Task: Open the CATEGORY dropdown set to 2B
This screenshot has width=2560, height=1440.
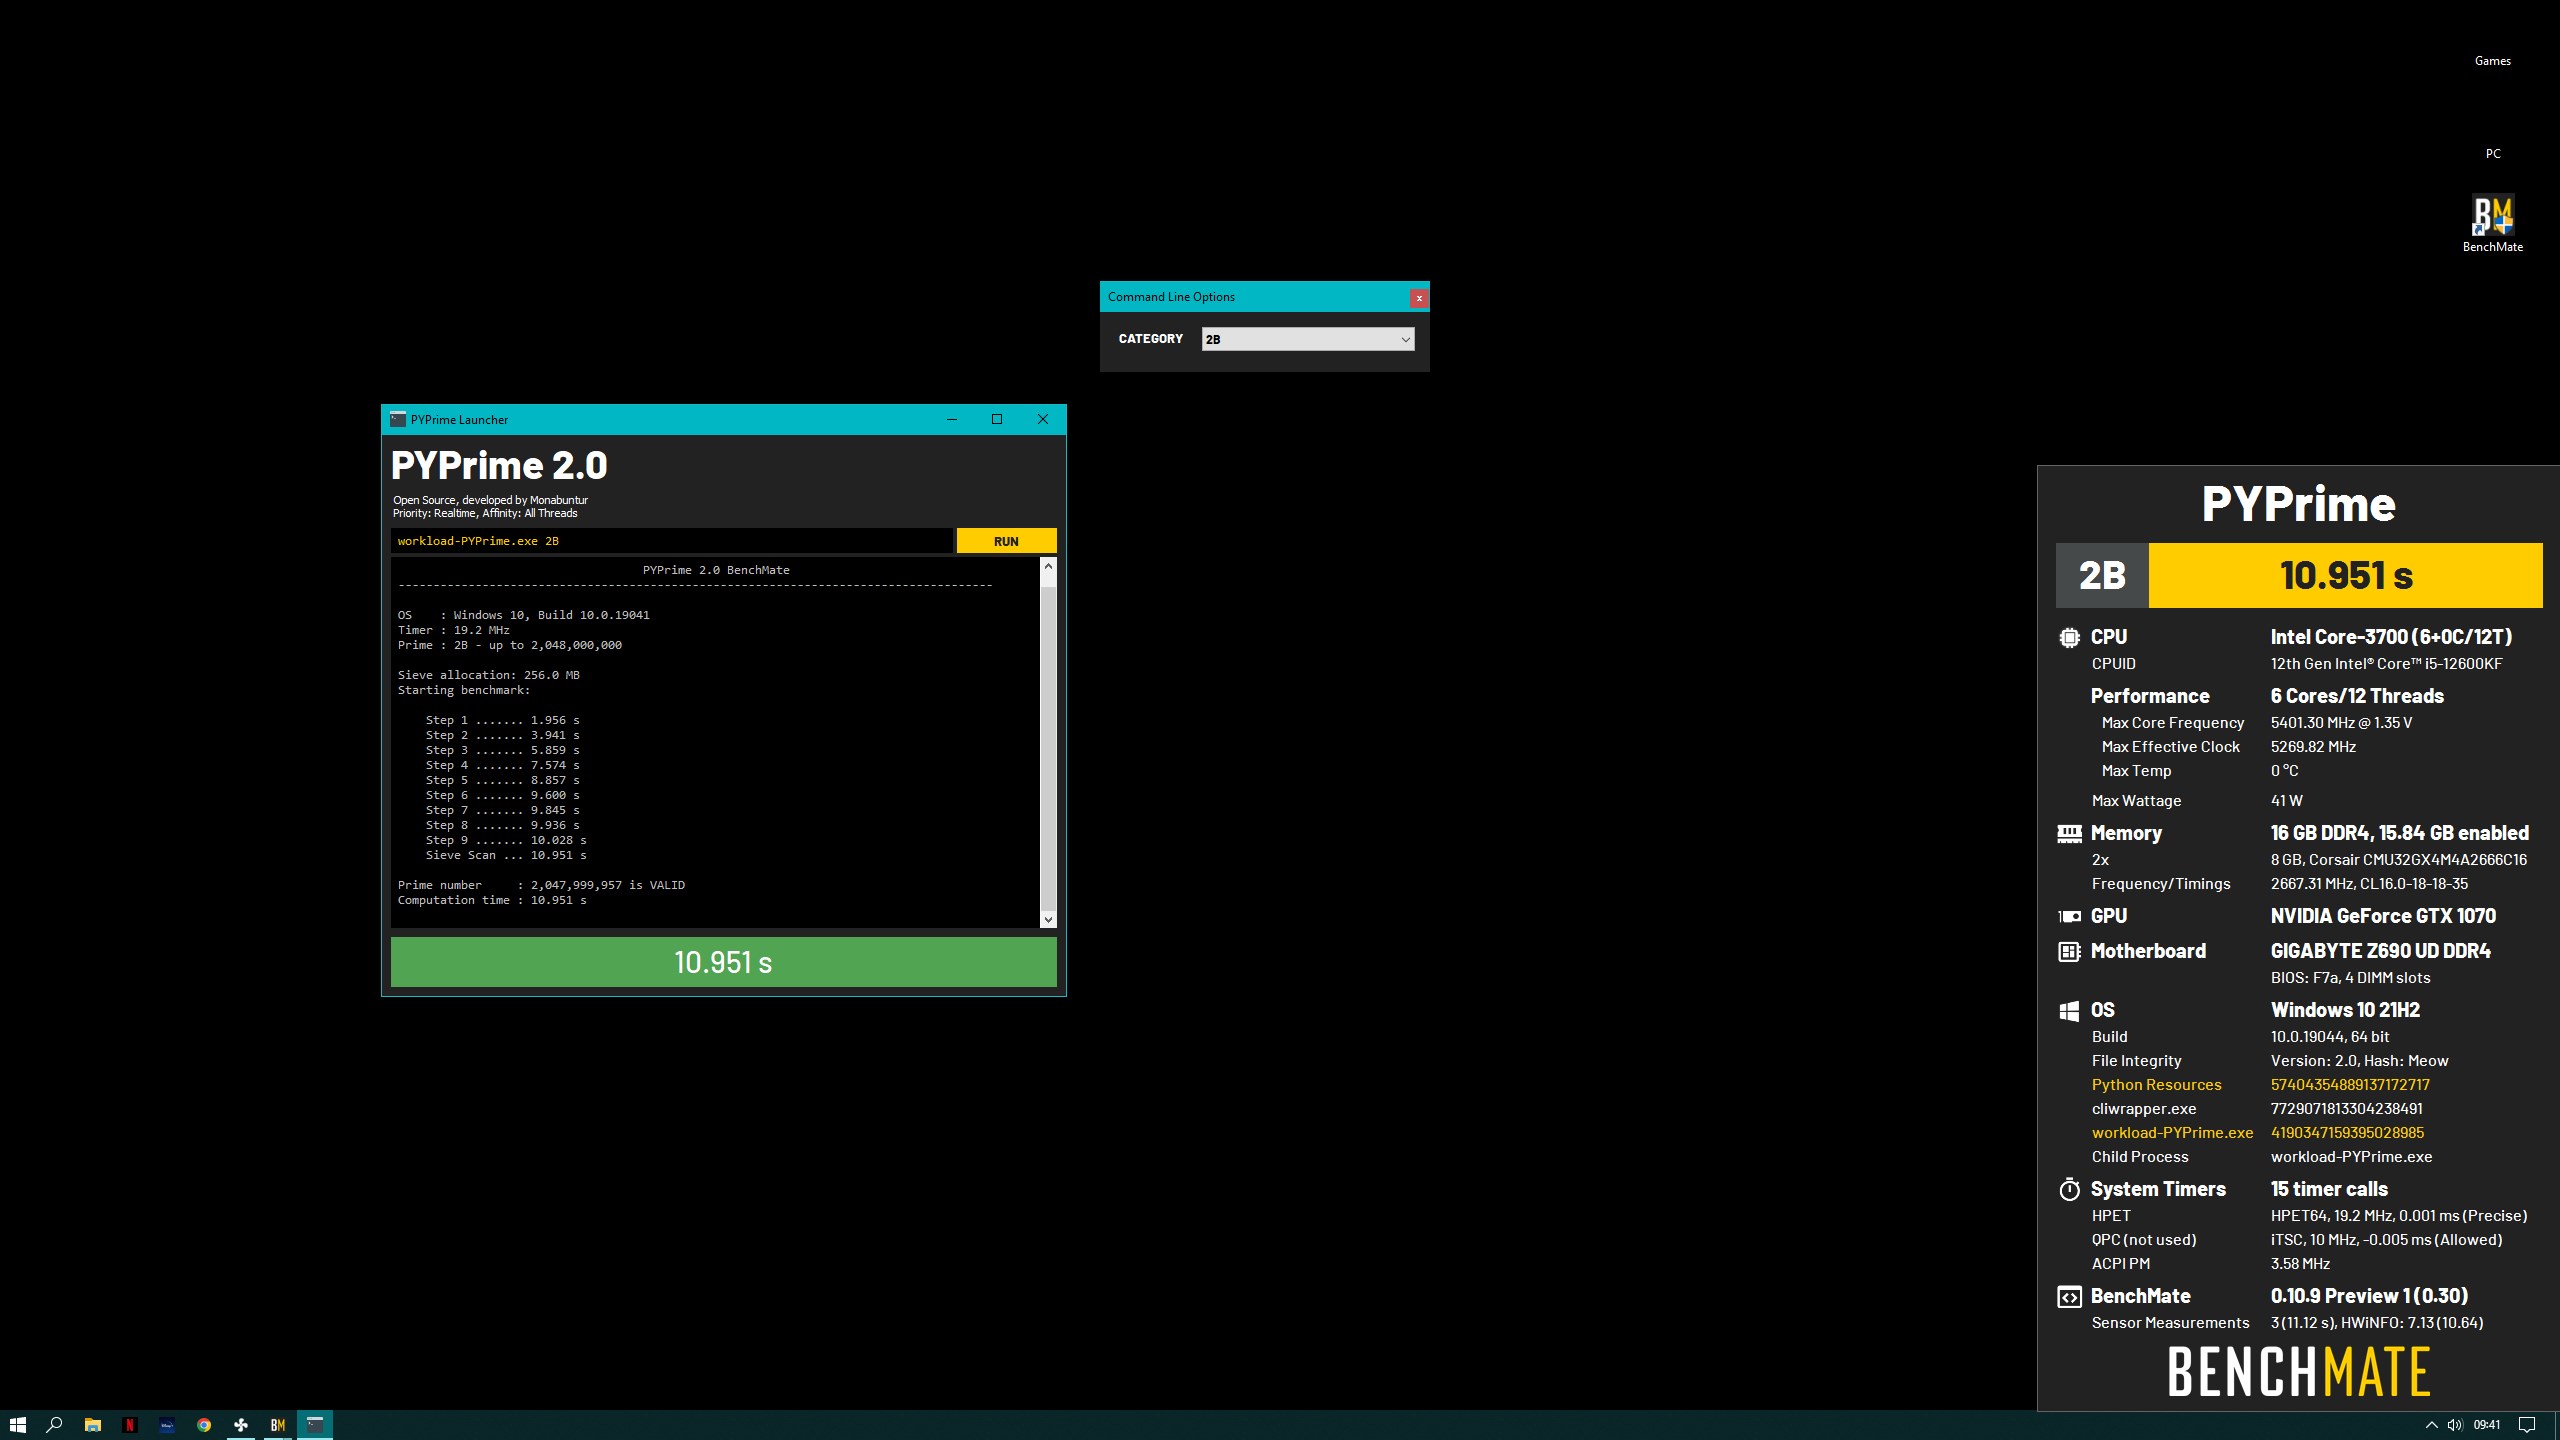Action: click(1308, 339)
